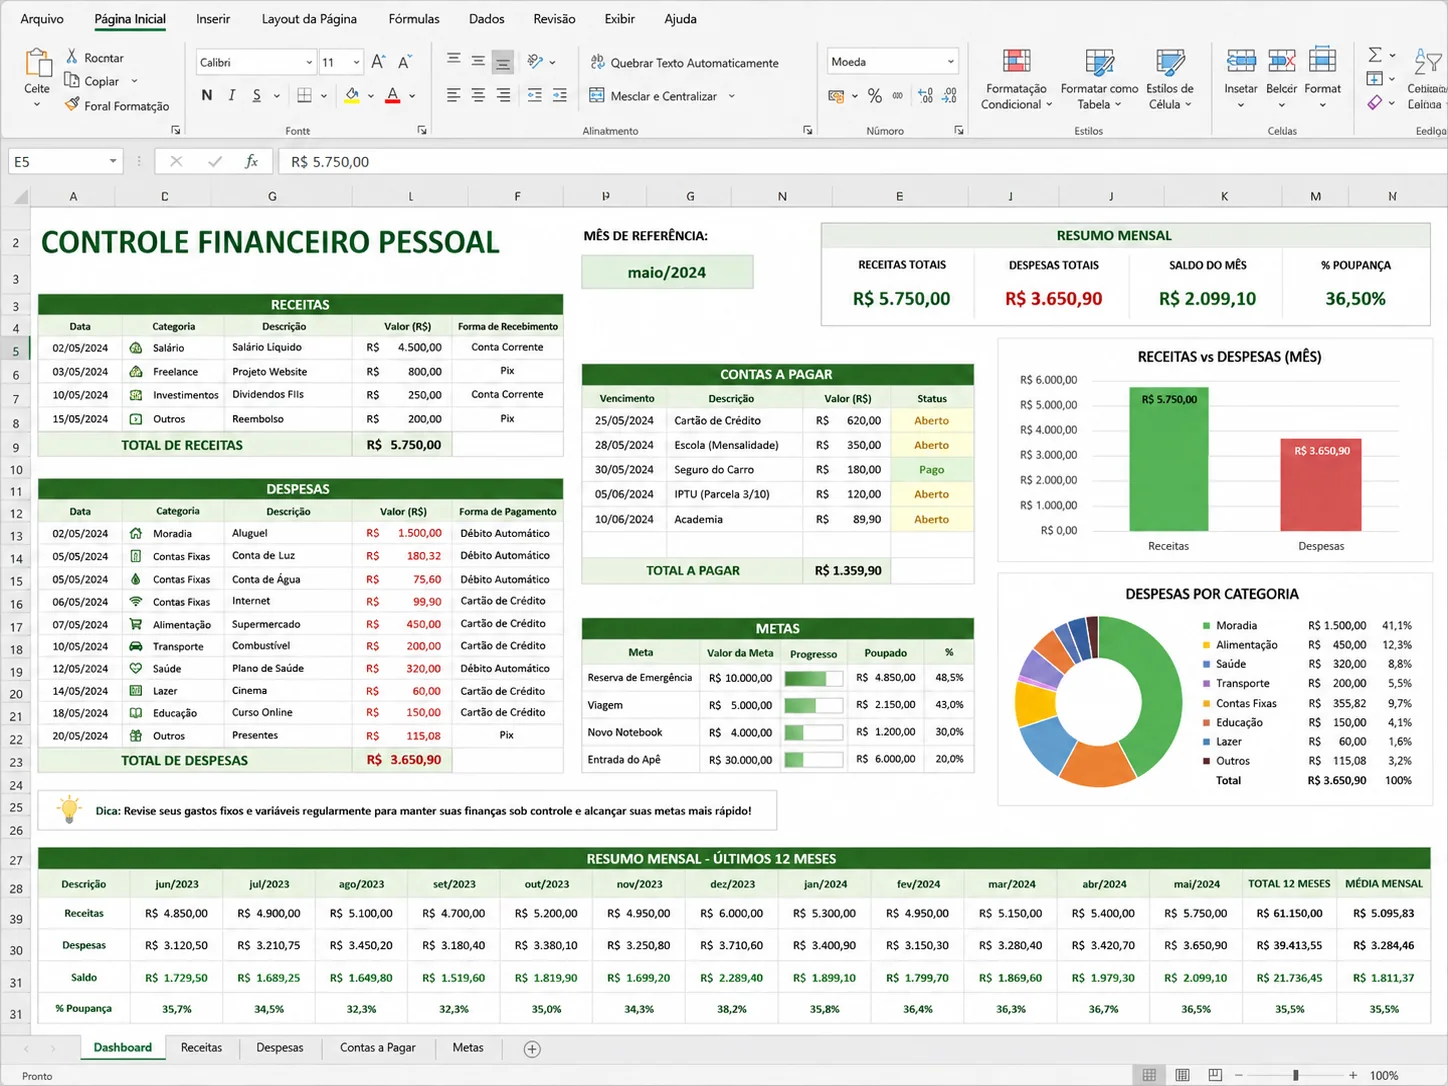The height and width of the screenshot is (1086, 1448).
Task: Align cell text to the right
Action: pos(503,96)
